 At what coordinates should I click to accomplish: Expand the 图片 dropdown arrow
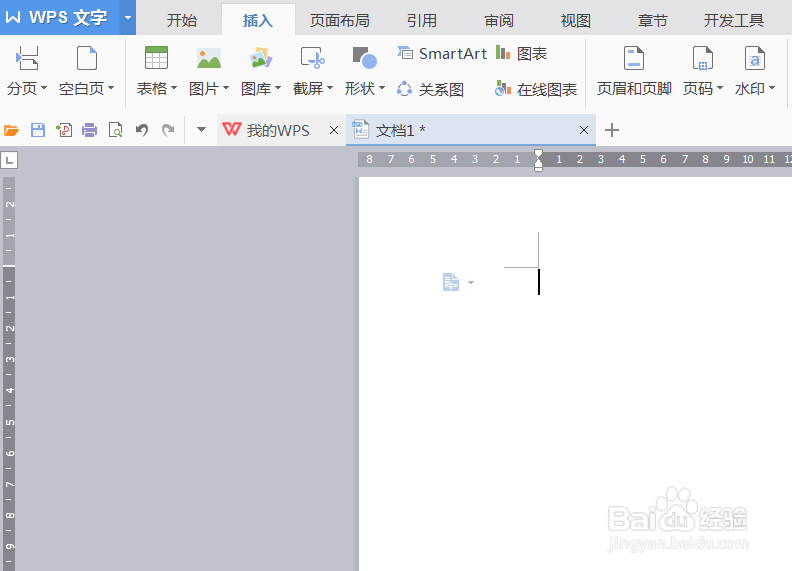[x=226, y=88]
